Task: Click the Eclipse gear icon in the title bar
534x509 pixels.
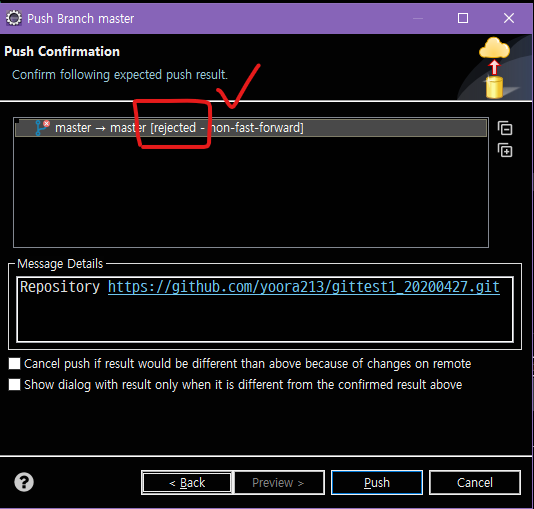Action: pyautogui.click(x=14, y=18)
